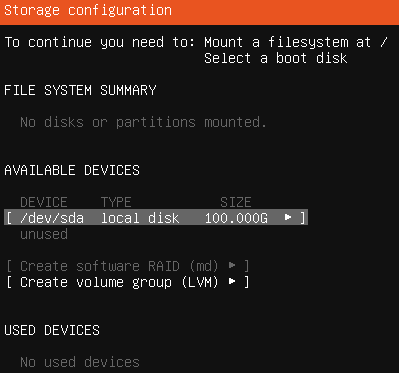This screenshot has width=399, height=373.
Task: Click the greyed Create software RAID (md) option
Action: click(128, 266)
